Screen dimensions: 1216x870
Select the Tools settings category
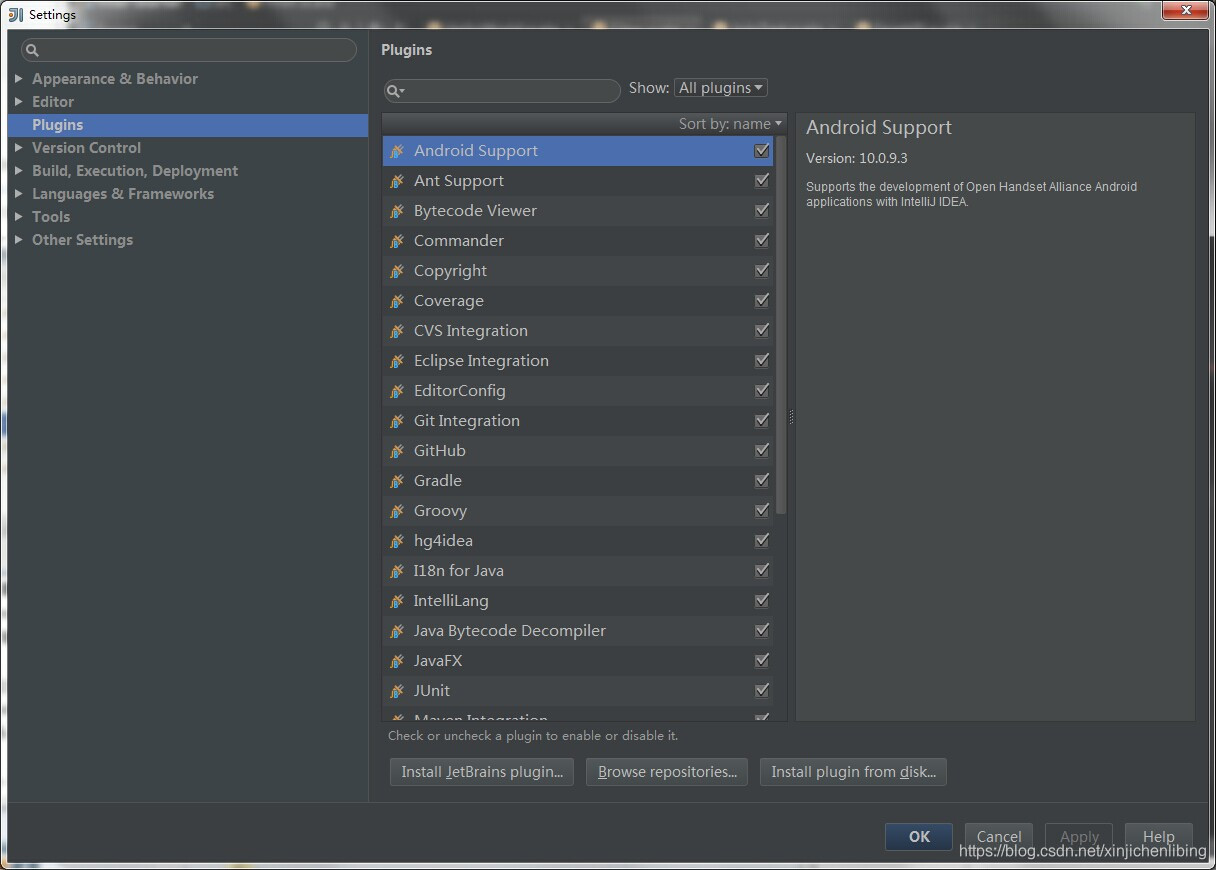click(x=51, y=217)
